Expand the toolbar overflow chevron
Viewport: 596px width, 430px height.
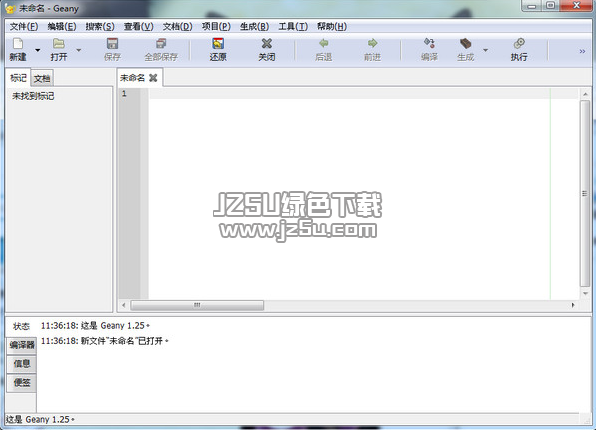click(x=582, y=51)
